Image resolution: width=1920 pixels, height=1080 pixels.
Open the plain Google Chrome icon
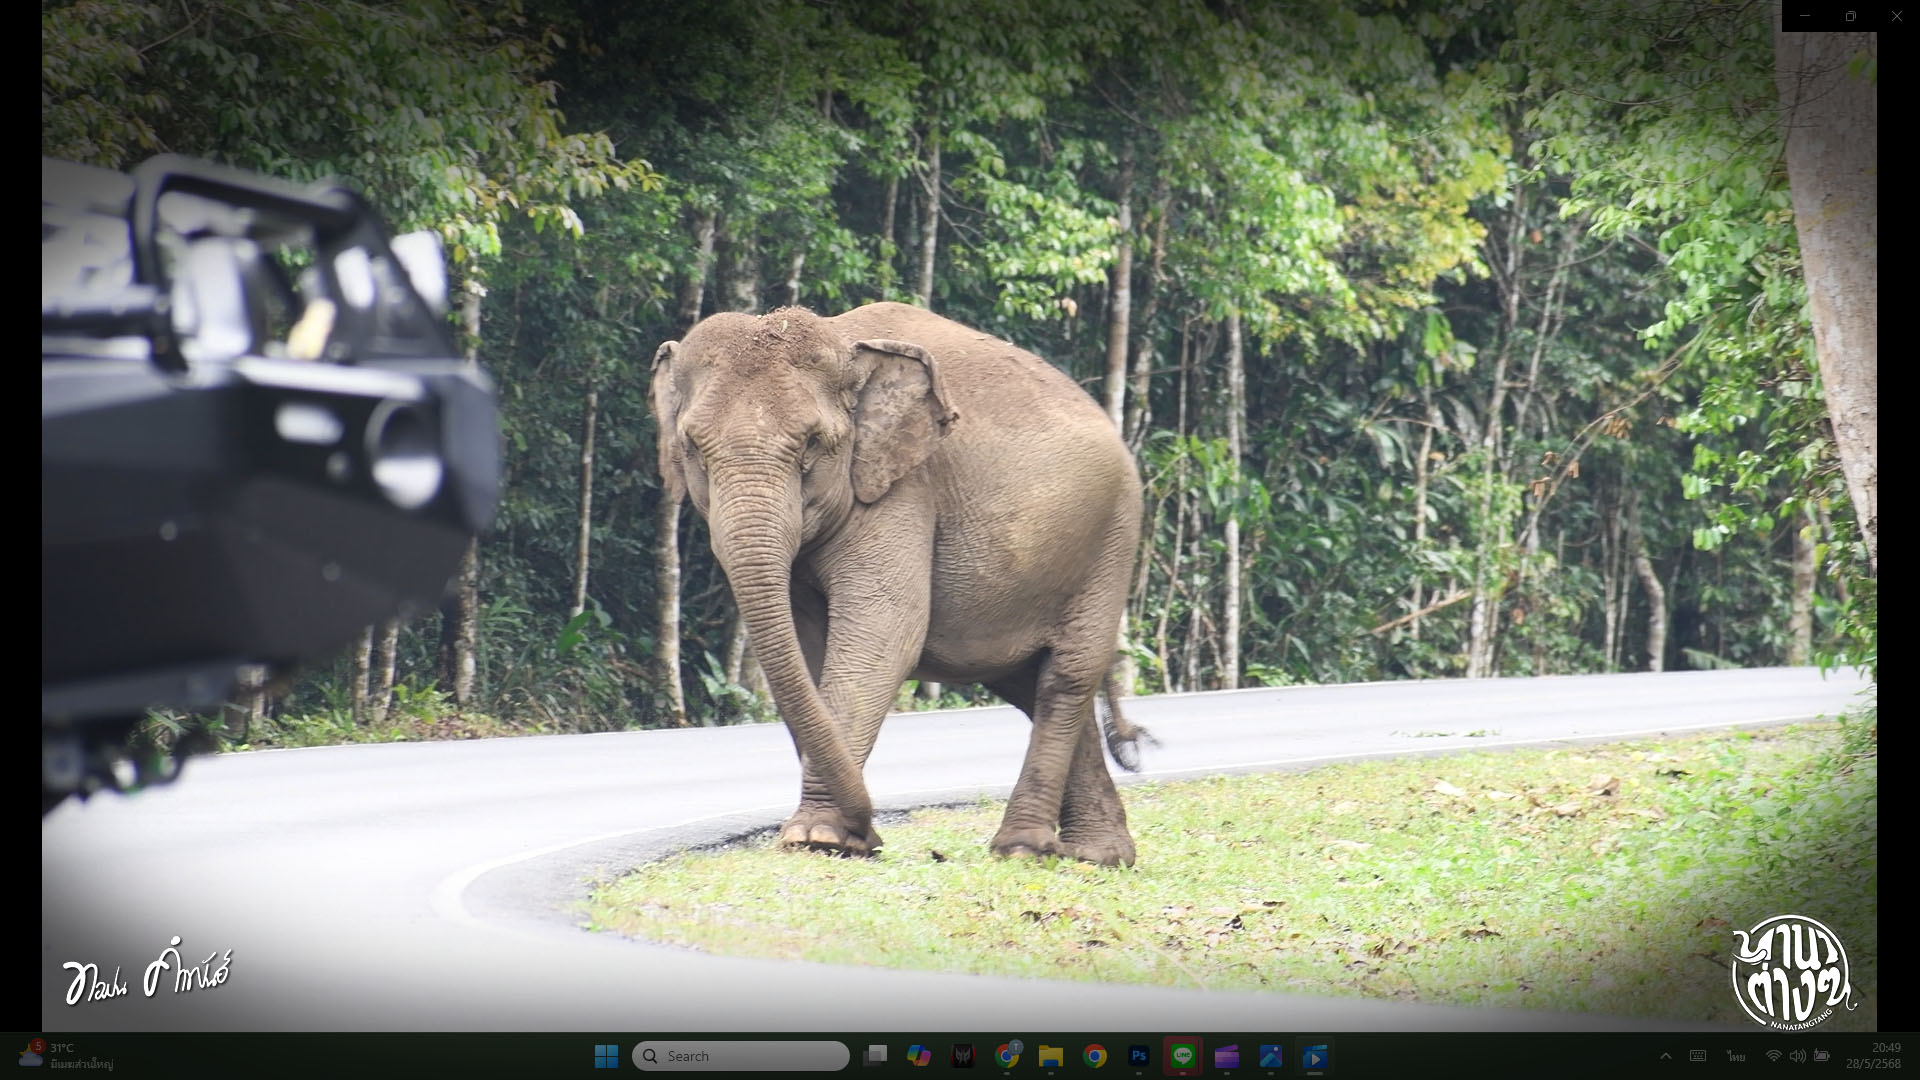pyautogui.click(x=1095, y=1056)
